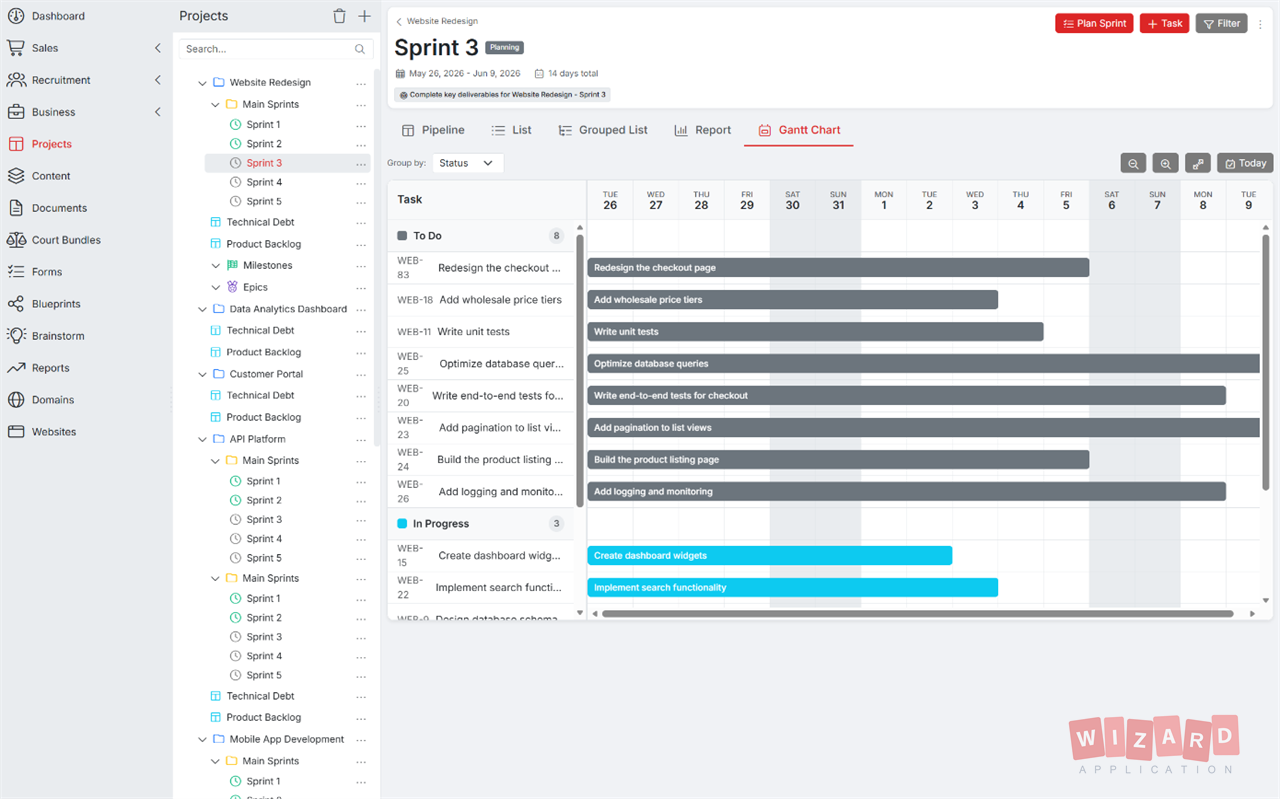Expand the Sales sidebar submenu arrow
The height and width of the screenshot is (799, 1280).
(x=157, y=48)
